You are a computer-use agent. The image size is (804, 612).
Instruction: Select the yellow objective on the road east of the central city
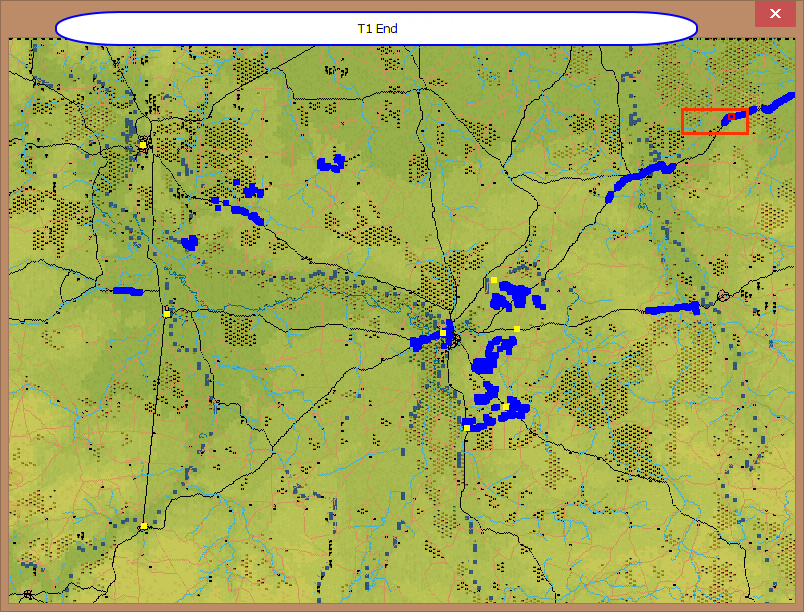click(517, 329)
